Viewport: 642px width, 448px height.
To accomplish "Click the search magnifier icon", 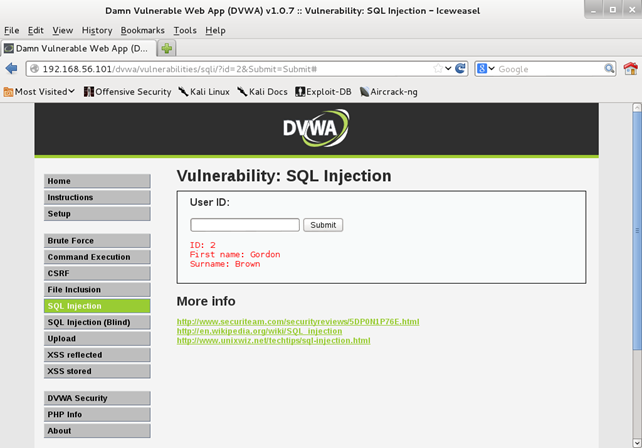I will click(609, 69).
